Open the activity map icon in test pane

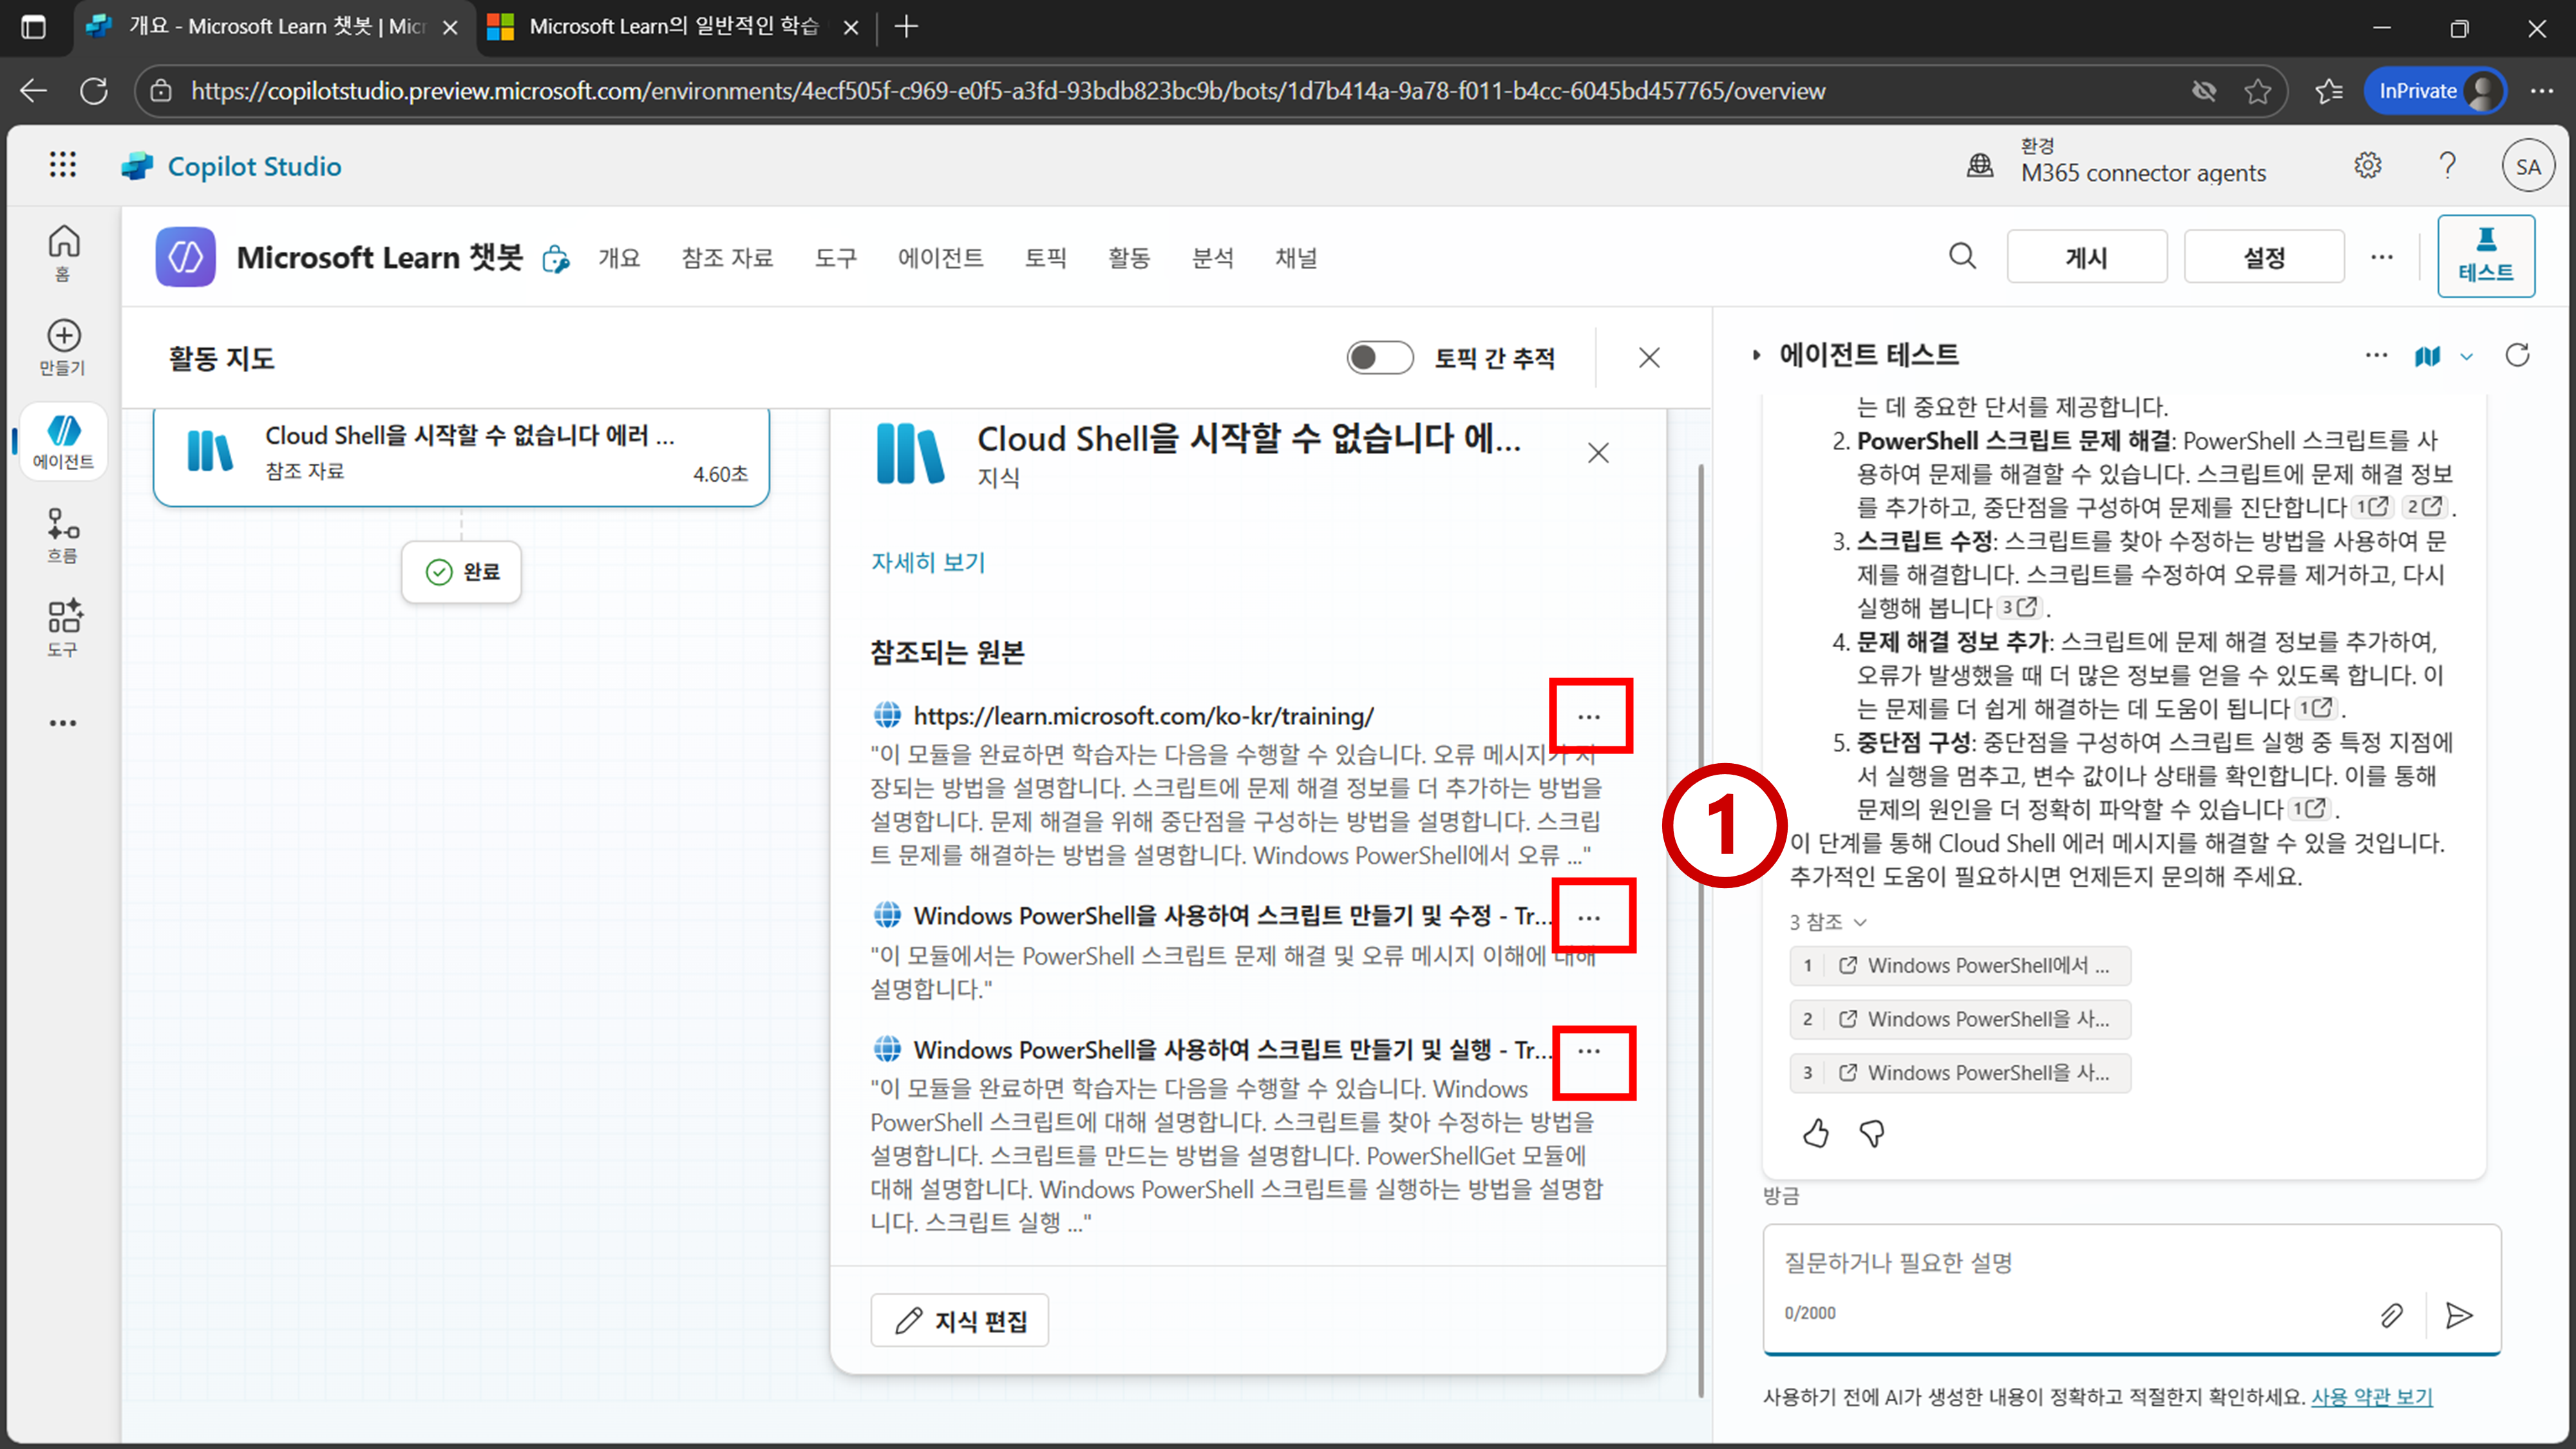2427,356
